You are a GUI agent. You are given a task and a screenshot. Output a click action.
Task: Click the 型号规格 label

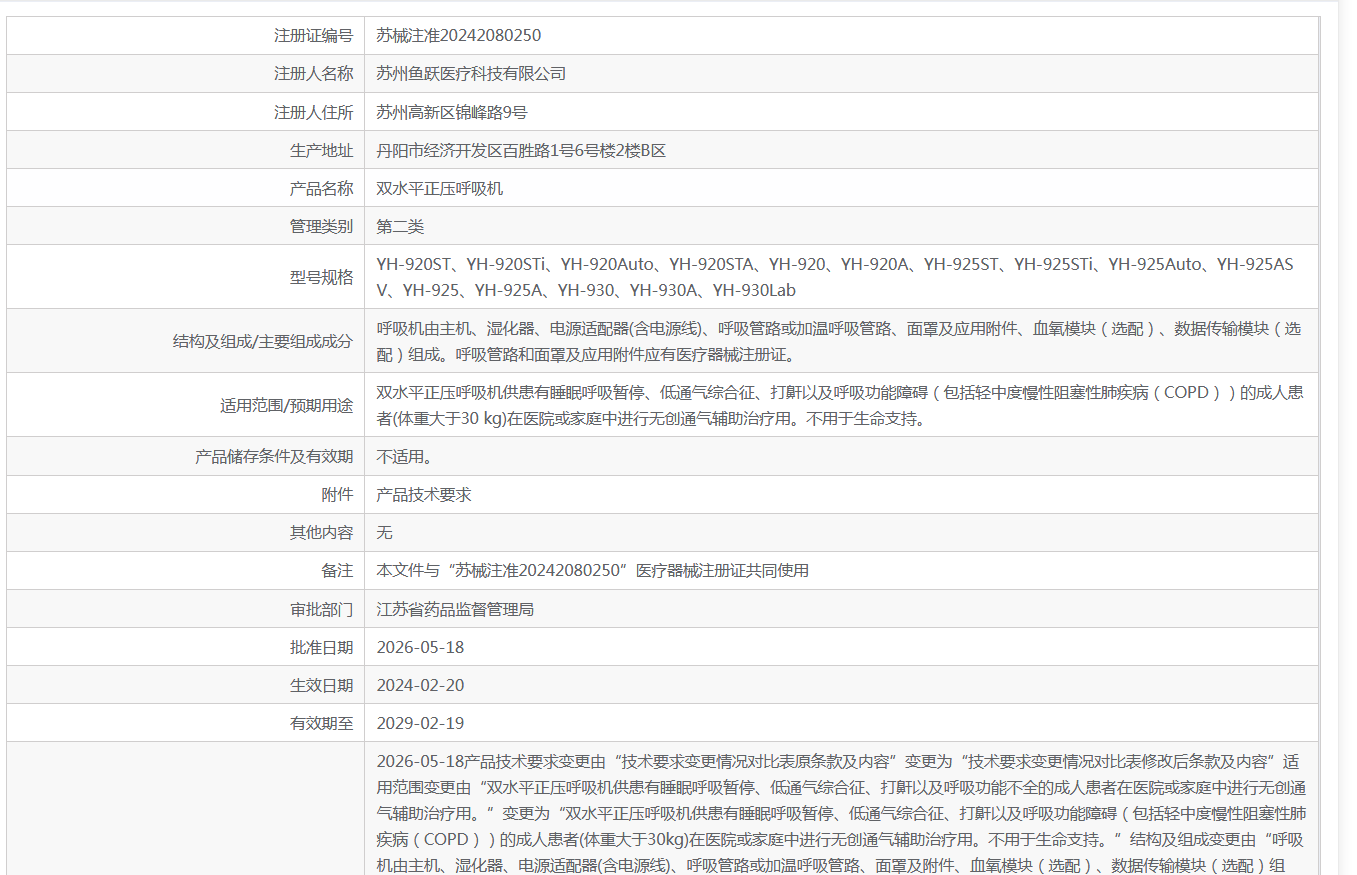click(x=321, y=277)
